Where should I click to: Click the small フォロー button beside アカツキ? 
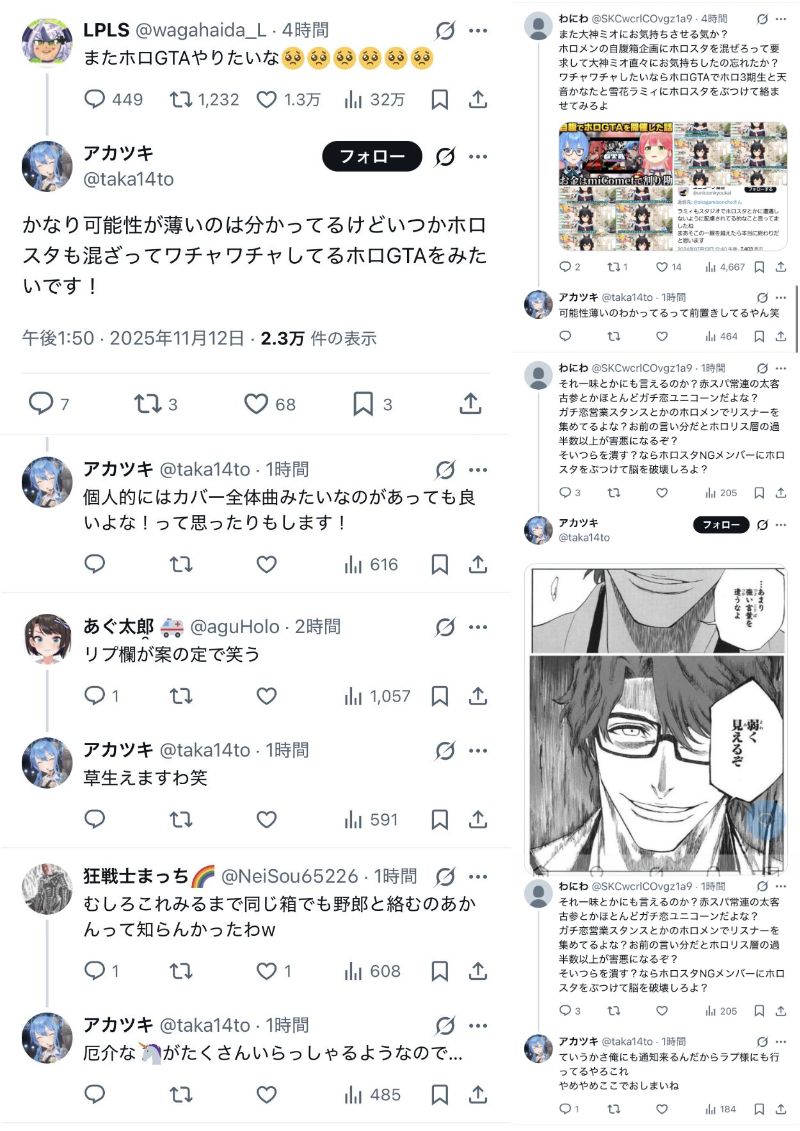click(x=721, y=525)
